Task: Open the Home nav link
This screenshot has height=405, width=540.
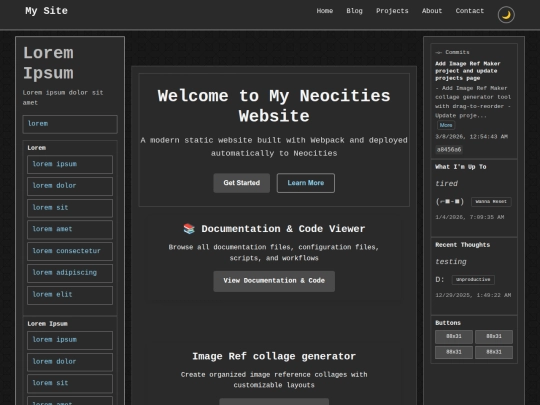Action: click(x=324, y=11)
